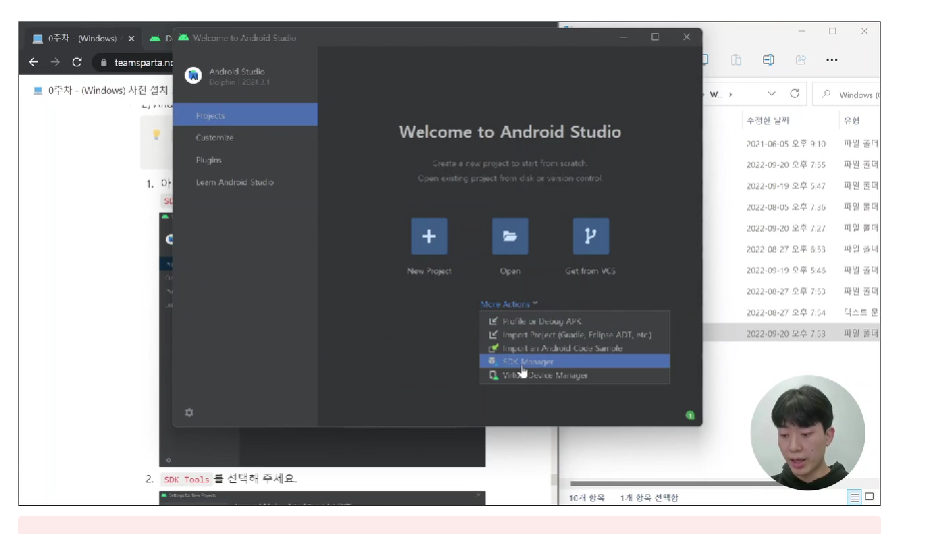Click the Get from VCS branch icon
The height and width of the screenshot is (534, 935).
[x=590, y=236]
